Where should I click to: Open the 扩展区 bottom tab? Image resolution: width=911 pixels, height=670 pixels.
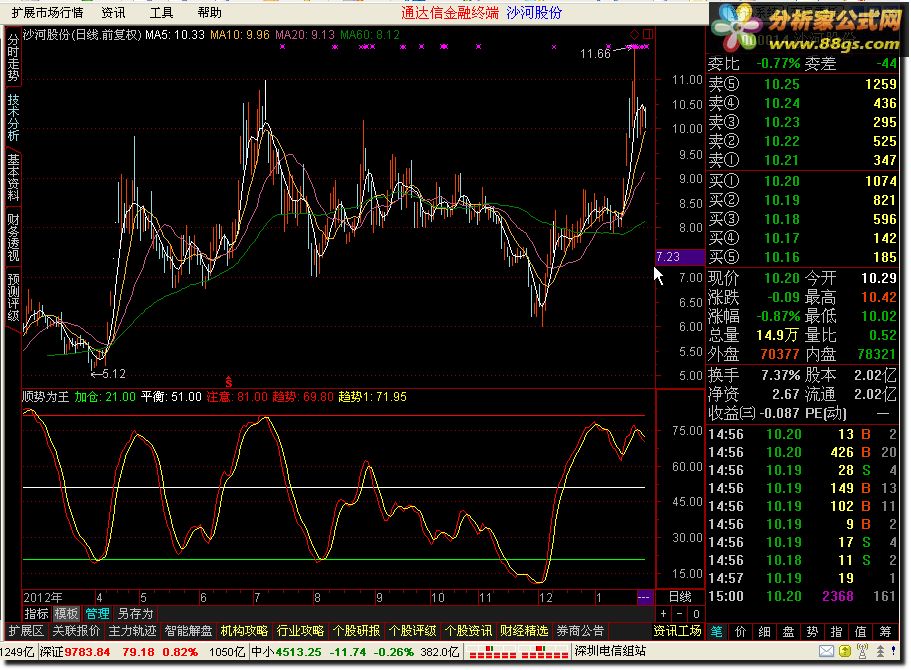(26, 631)
